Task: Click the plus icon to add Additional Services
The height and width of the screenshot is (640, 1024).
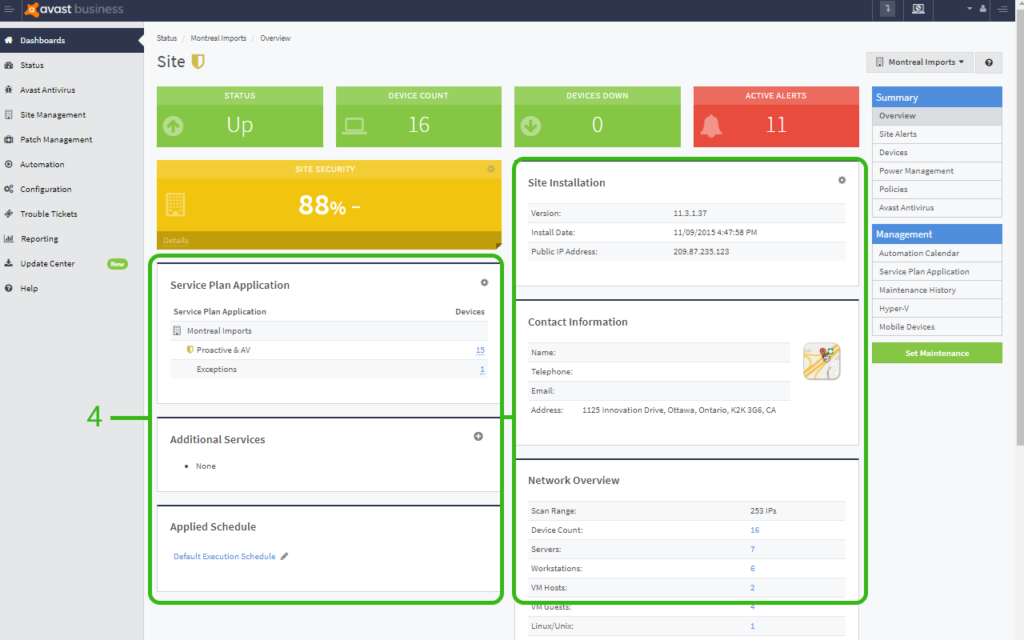Action: tap(478, 436)
